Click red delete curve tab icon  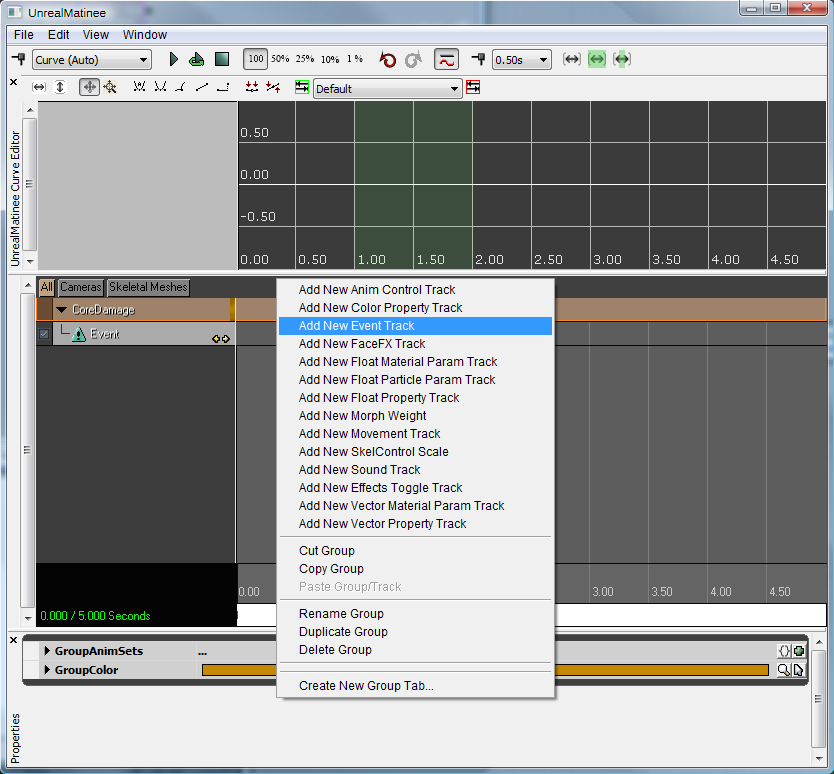473,87
